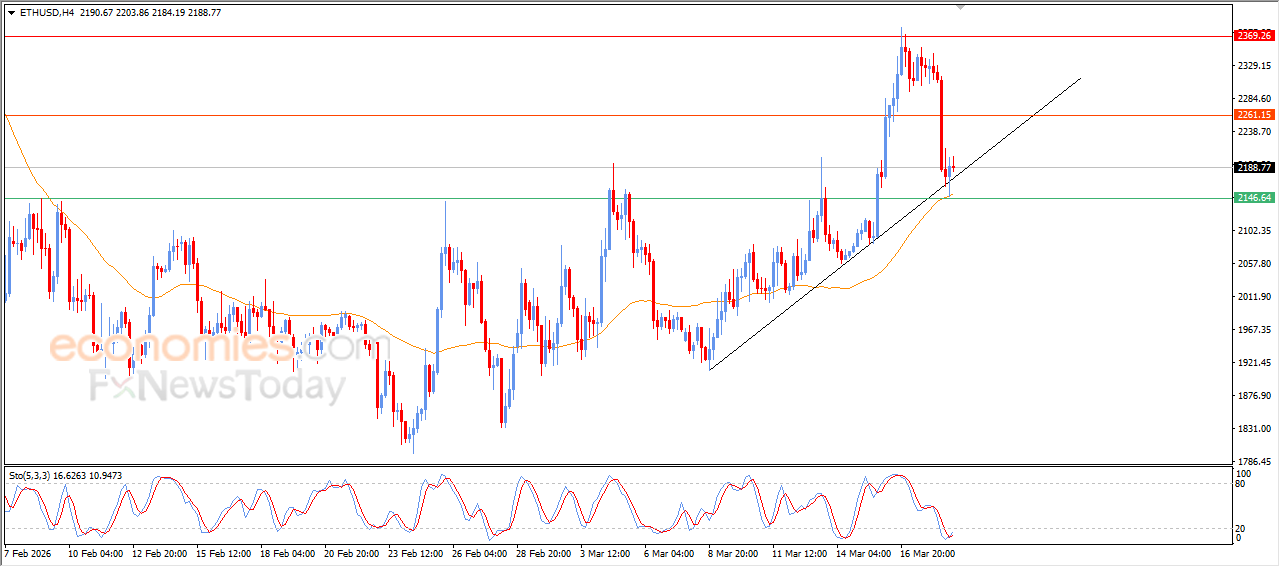This screenshot has height=567, width=1280.
Task: Click the 7 Feb 2026 date label
Action: [x=28, y=553]
